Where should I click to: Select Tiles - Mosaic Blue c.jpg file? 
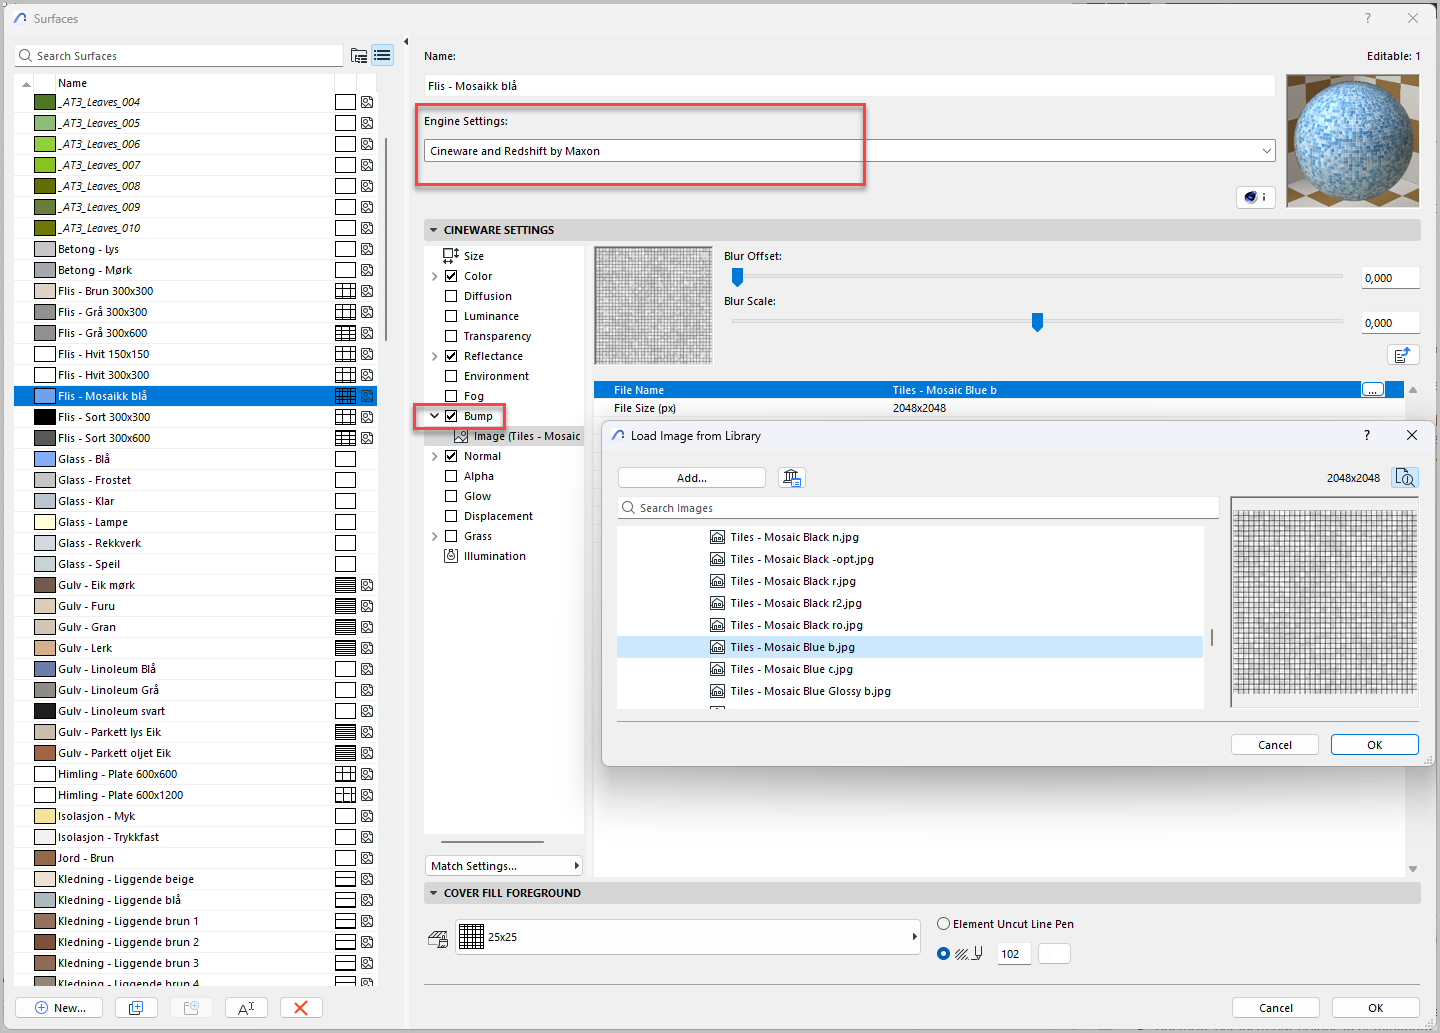pyautogui.click(x=791, y=669)
